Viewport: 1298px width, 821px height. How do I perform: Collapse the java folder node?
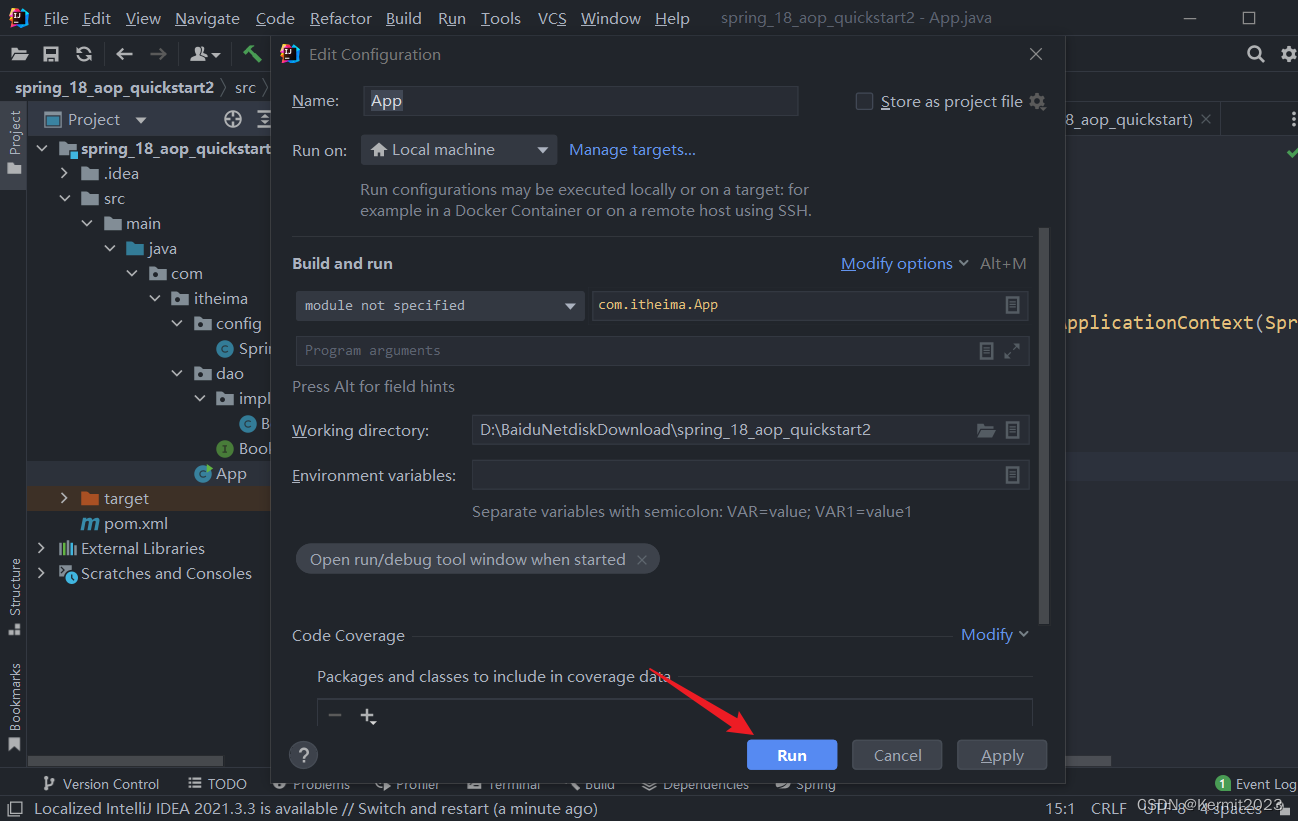(110, 249)
